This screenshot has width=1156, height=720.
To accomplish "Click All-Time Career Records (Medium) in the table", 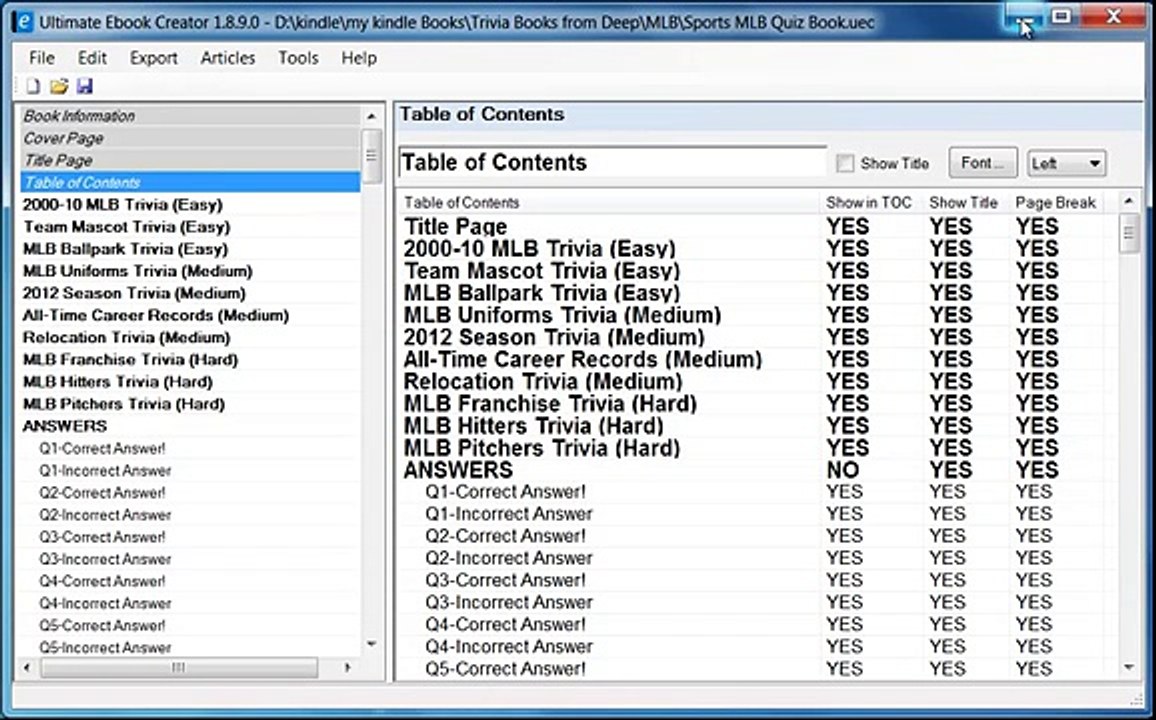I will 582,359.
